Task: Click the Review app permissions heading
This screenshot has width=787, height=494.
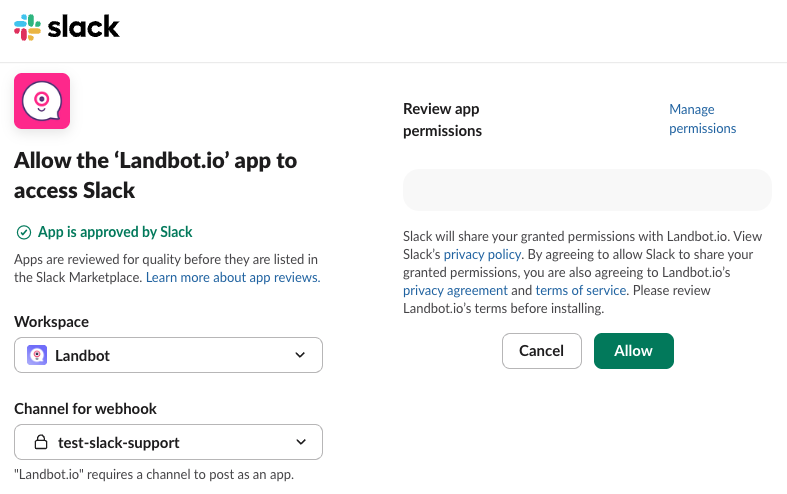Action: (x=442, y=120)
